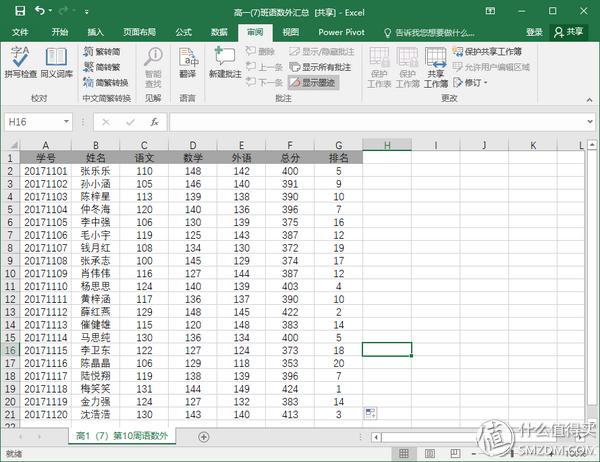This screenshot has width=600, height=462.
Task: Click Protect Sheet (保护工作表)
Action: click(379, 67)
